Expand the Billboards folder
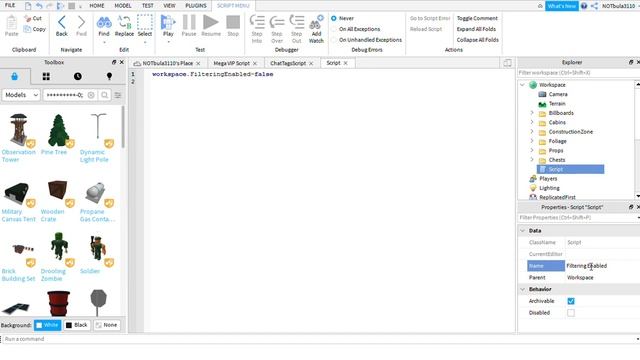The image size is (640, 360). [532, 113]
